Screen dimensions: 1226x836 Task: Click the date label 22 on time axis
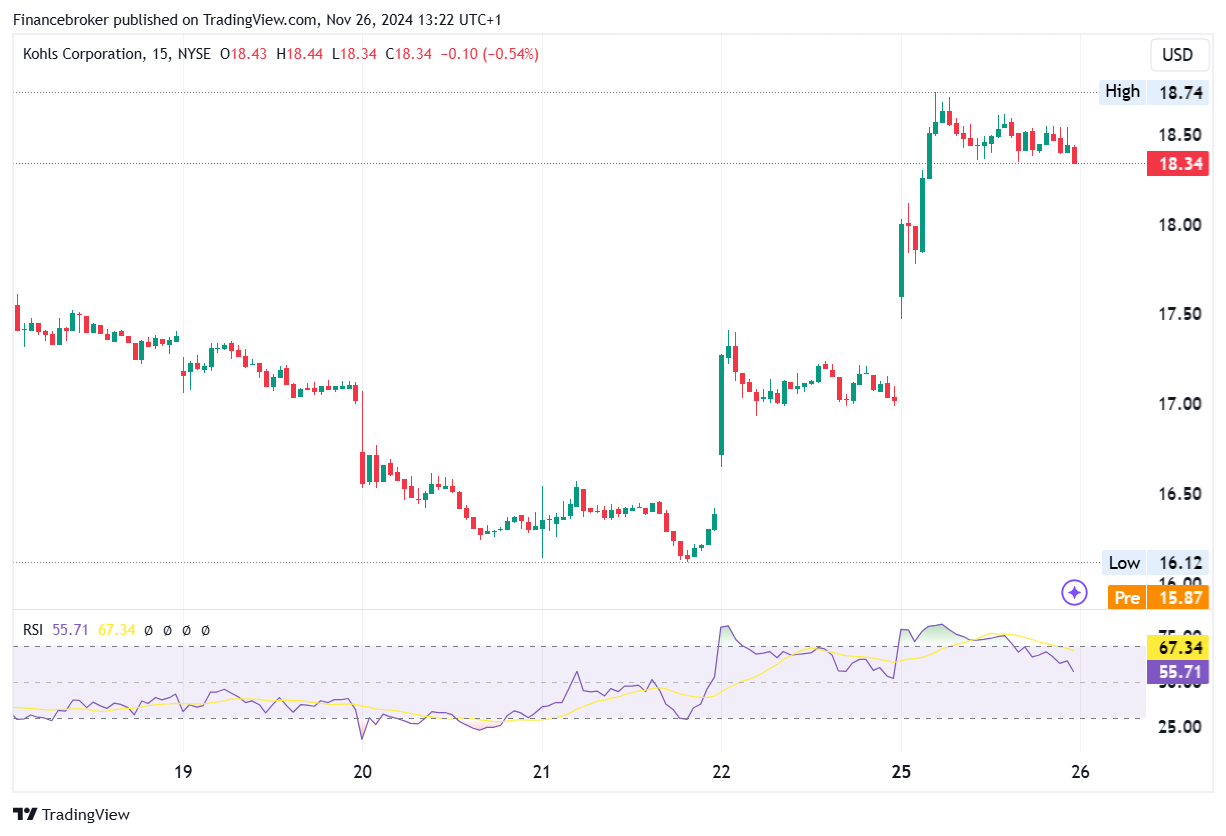(721, 772)
